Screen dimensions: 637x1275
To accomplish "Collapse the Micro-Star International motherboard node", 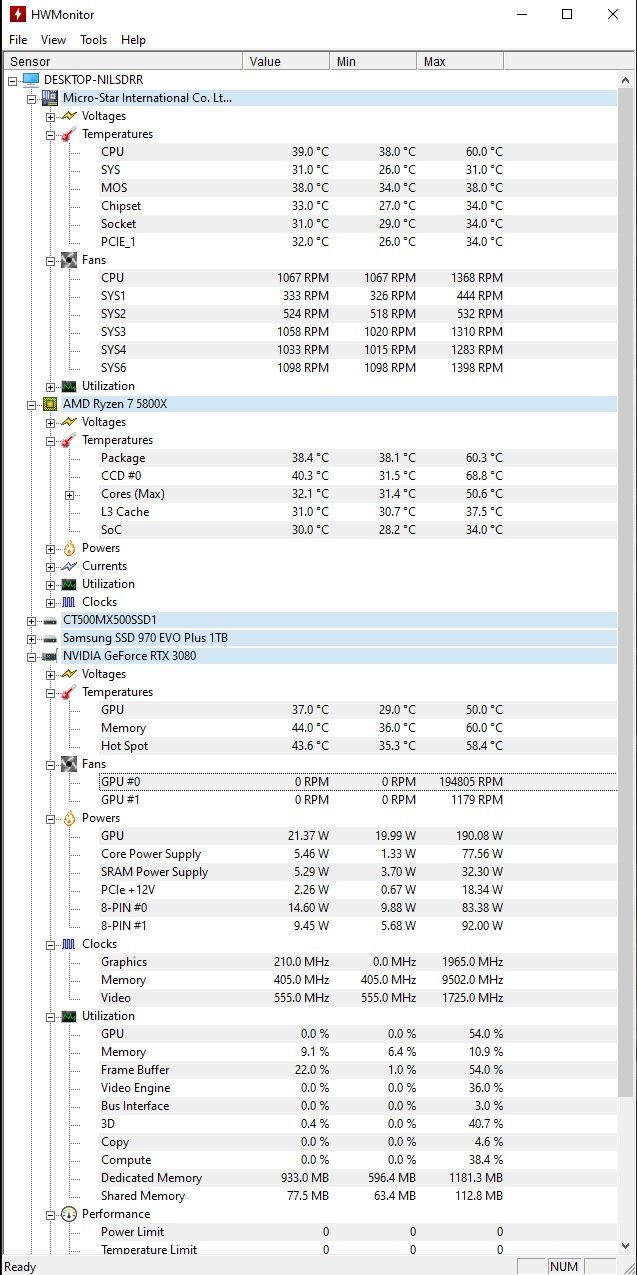I will click(x=31, y=98).
